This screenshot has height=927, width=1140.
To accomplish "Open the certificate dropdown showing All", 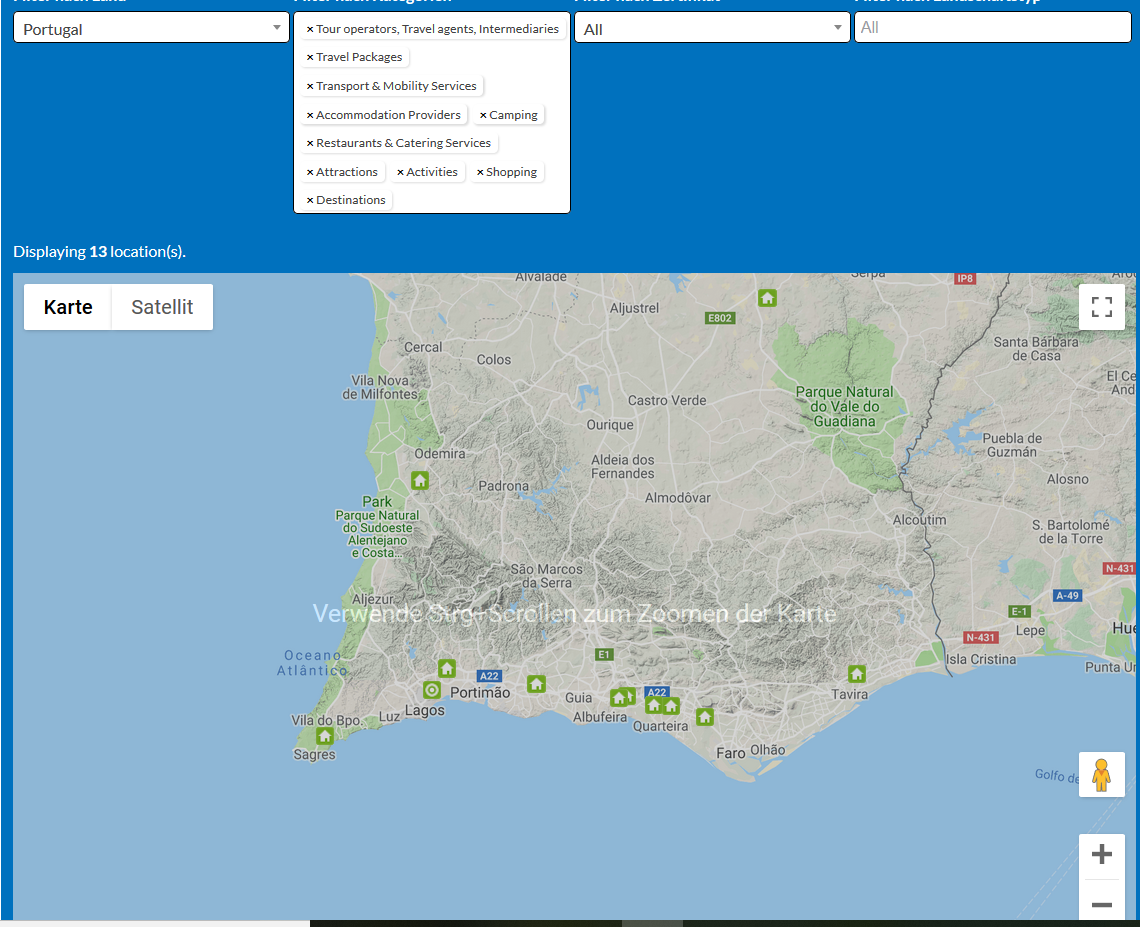I will click(x=712, y=28).
